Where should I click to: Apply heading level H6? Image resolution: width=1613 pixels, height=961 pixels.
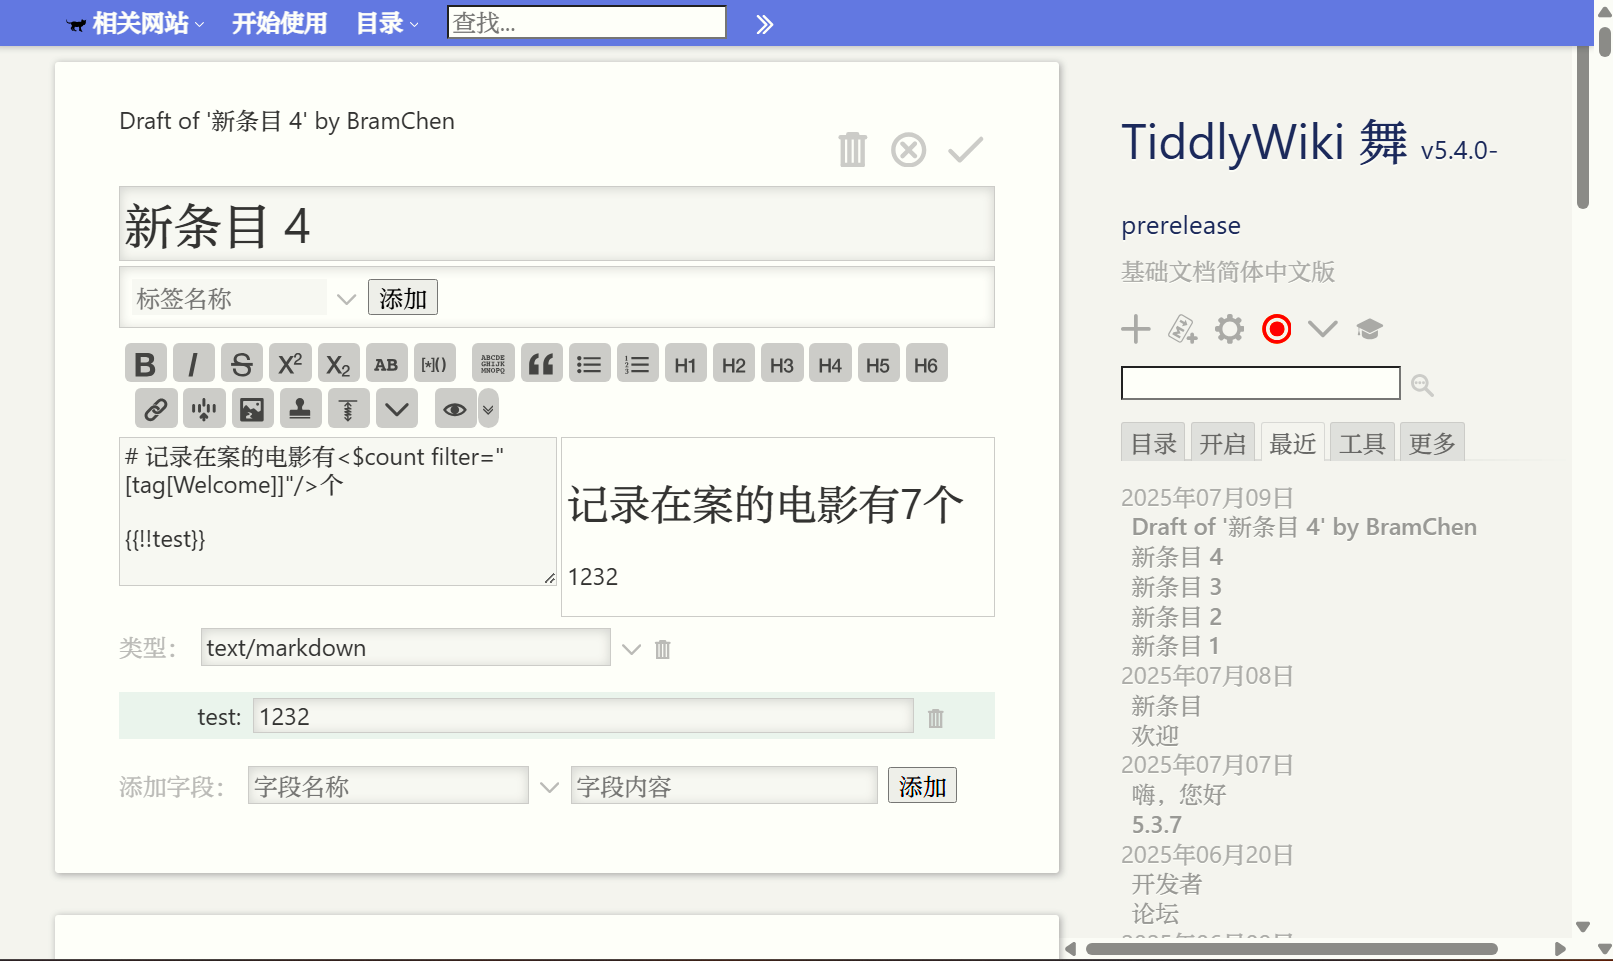tap(925, 364)
